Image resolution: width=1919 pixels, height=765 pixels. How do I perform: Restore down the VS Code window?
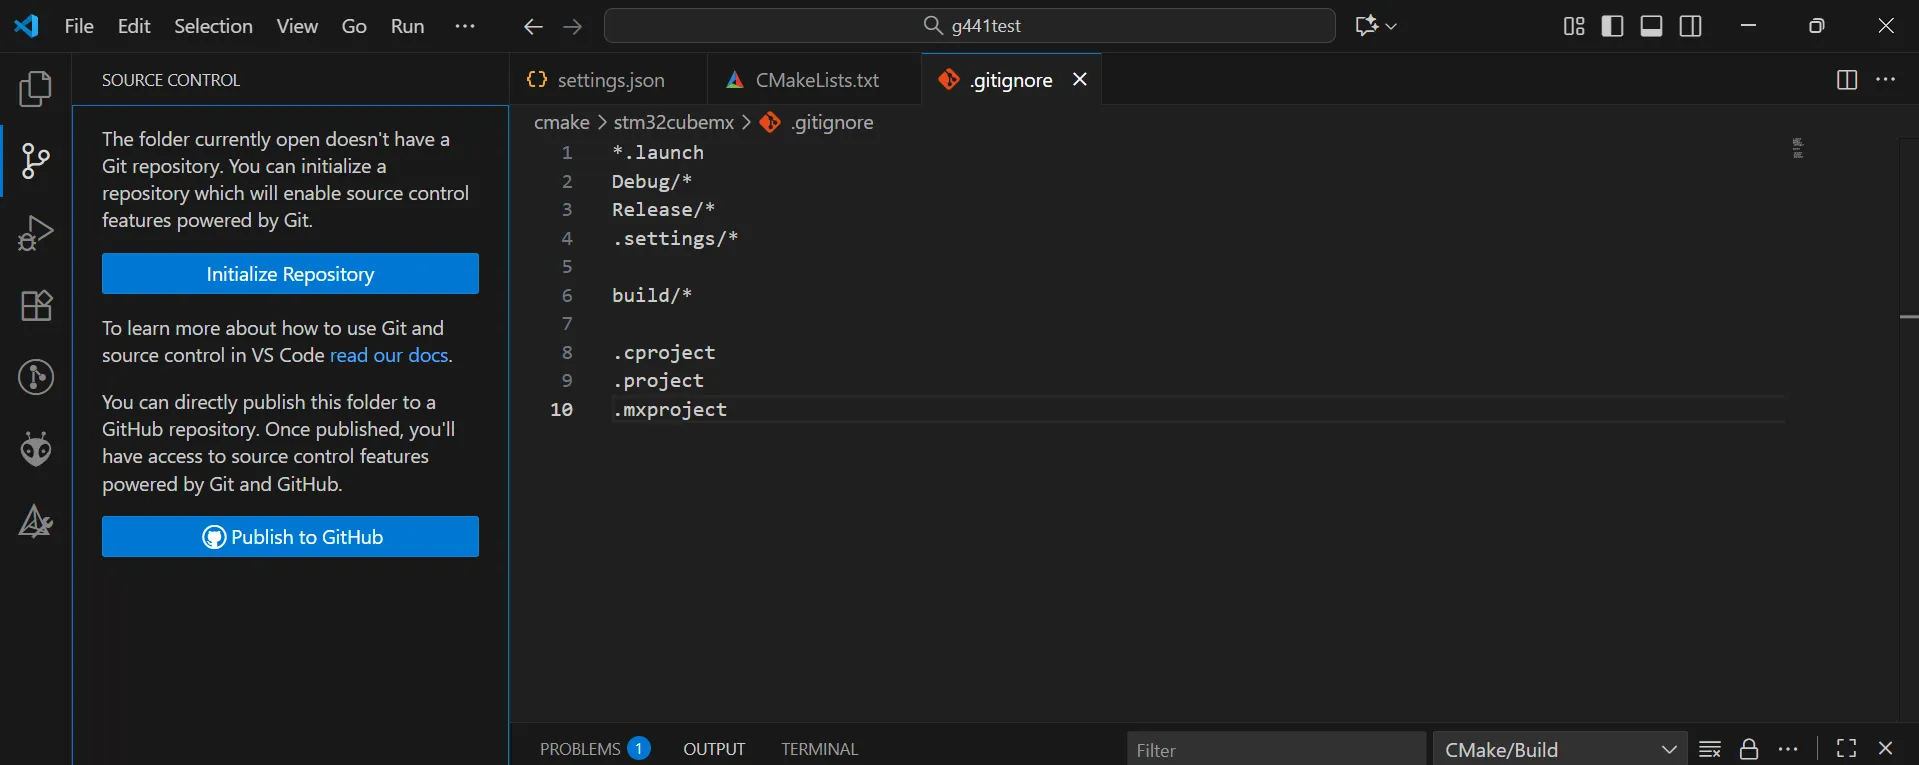coord(1817,26)
